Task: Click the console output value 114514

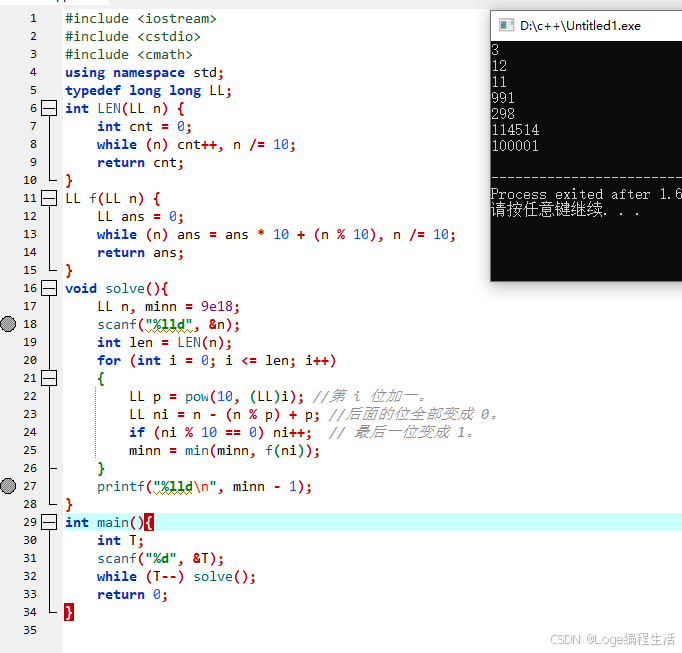Action: [515, 130]
